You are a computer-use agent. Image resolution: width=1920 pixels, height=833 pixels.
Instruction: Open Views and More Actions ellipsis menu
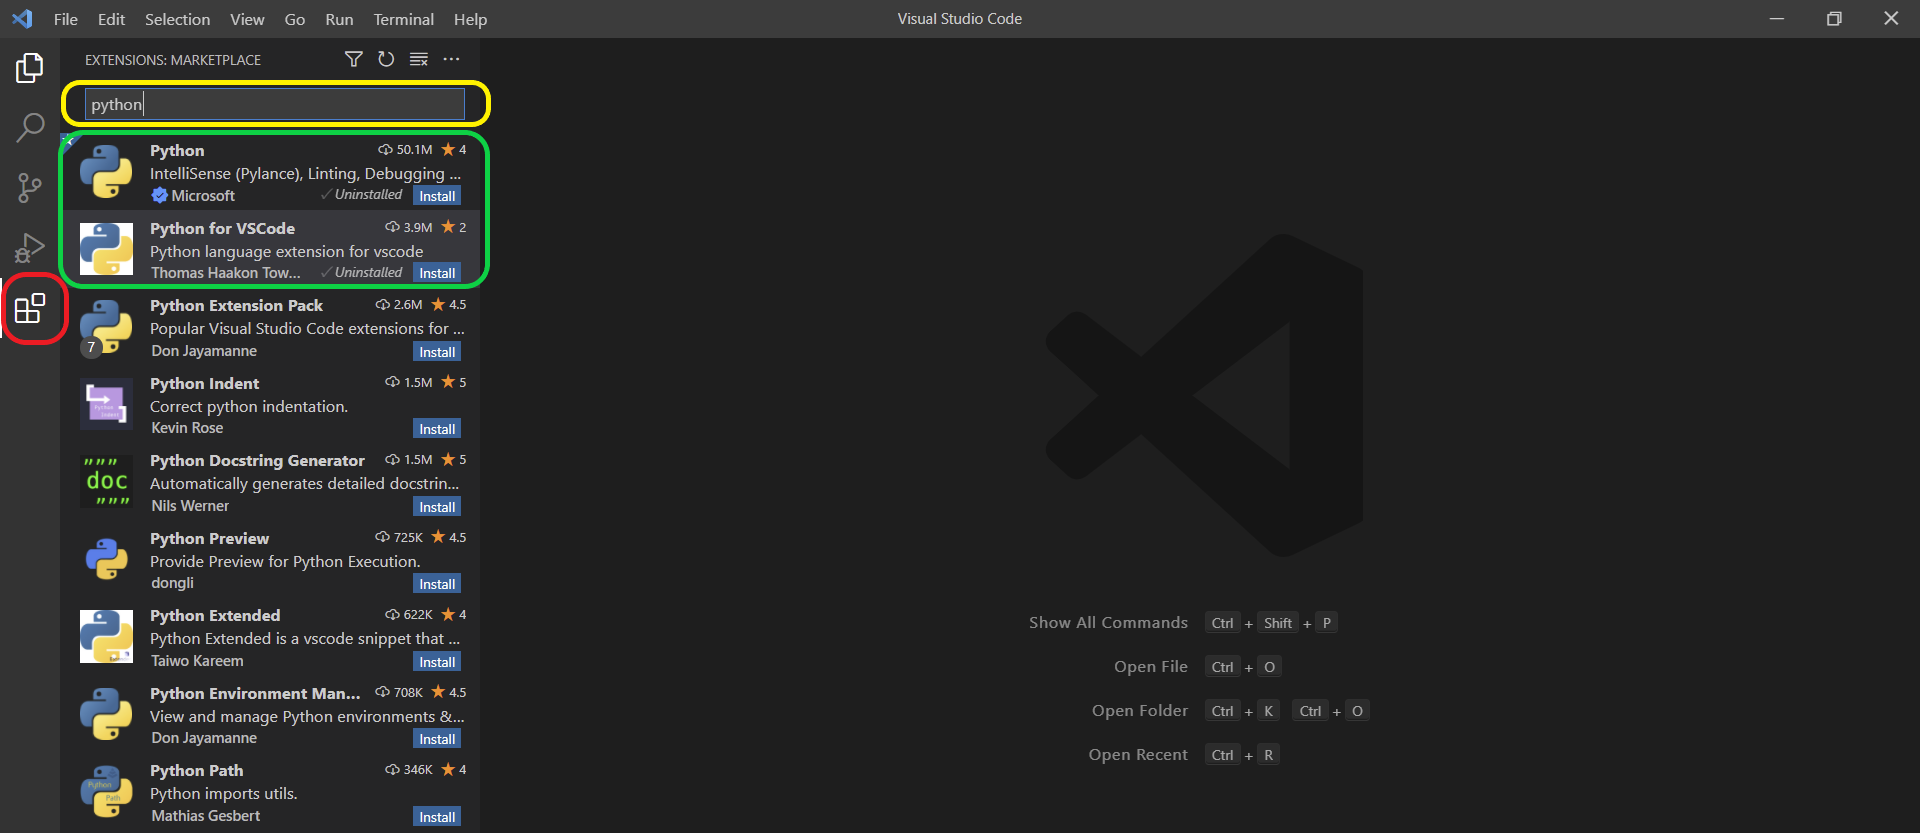pyautogui.click(x=452, y=60)
